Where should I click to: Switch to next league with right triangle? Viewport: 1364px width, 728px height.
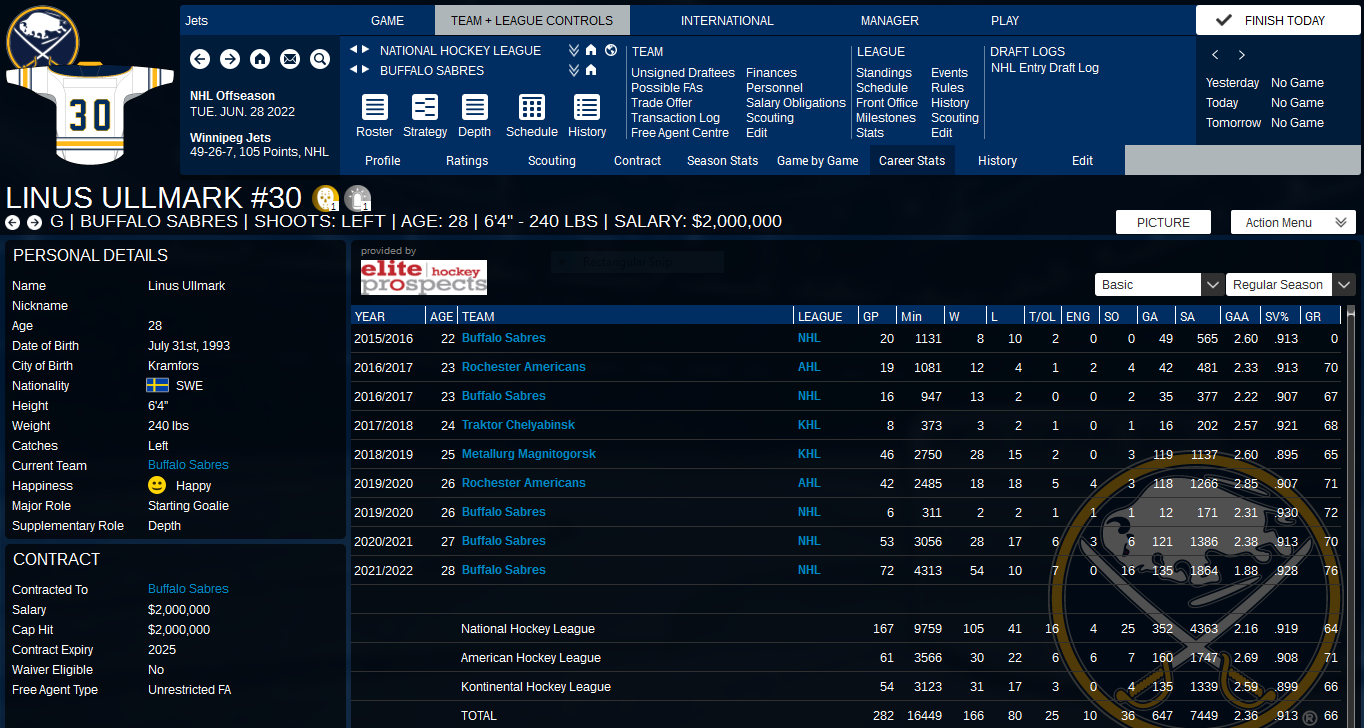(366, 50)
